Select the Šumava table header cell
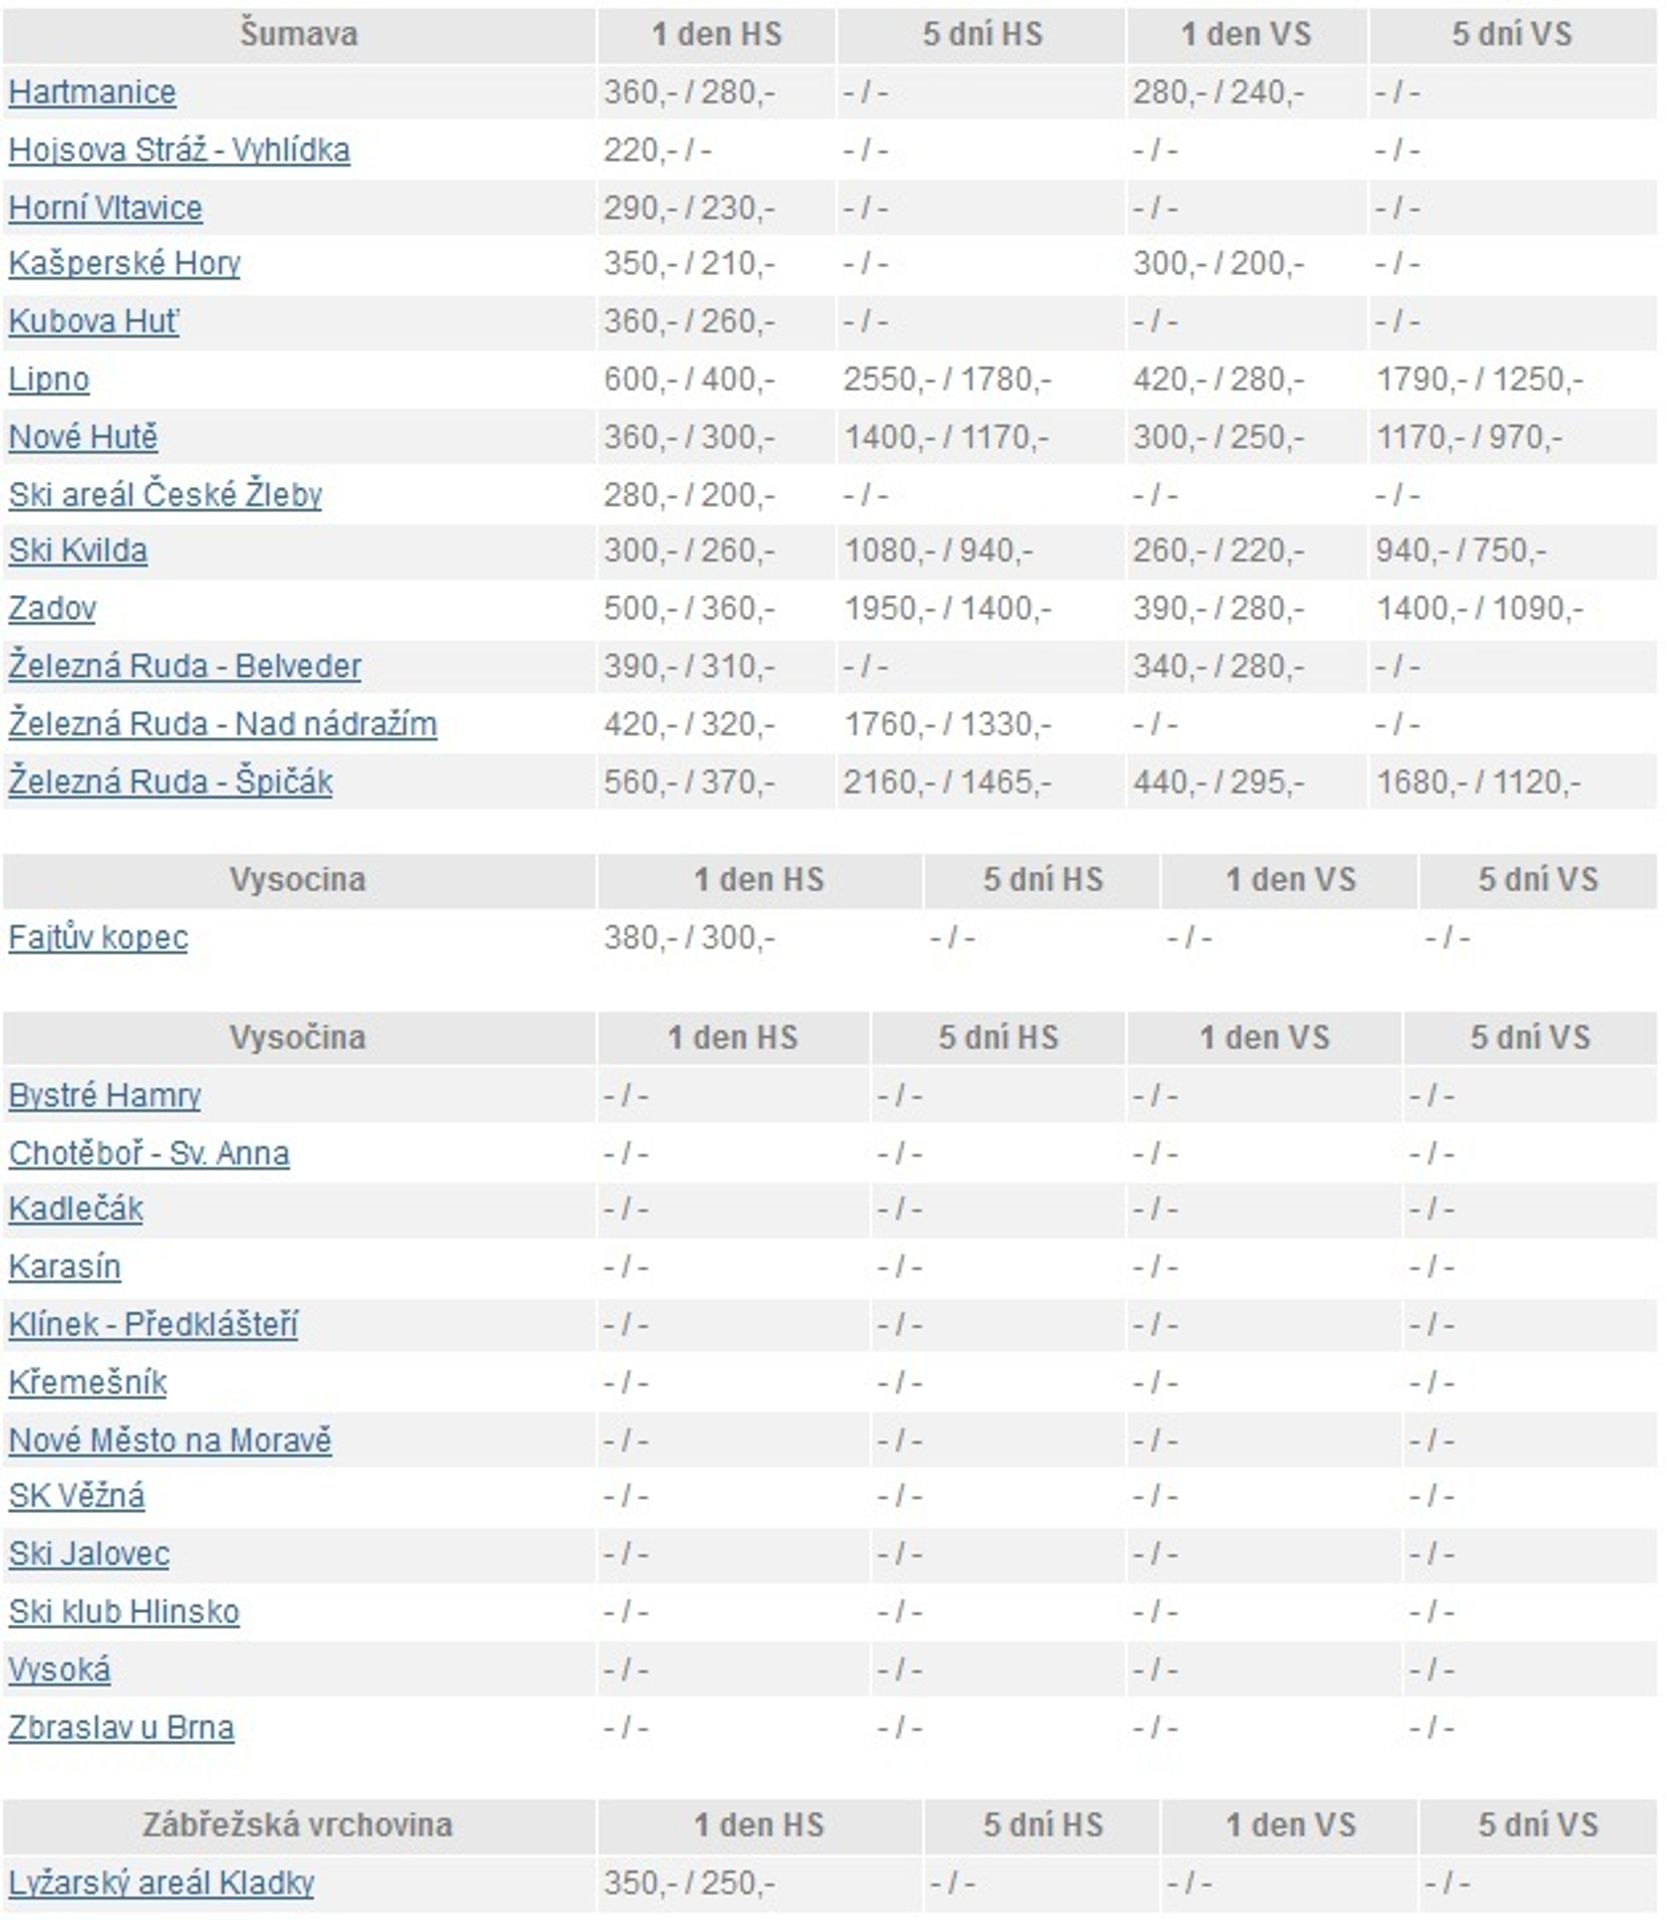The height and width of the screenshot is (1920, 1667). 298,35
